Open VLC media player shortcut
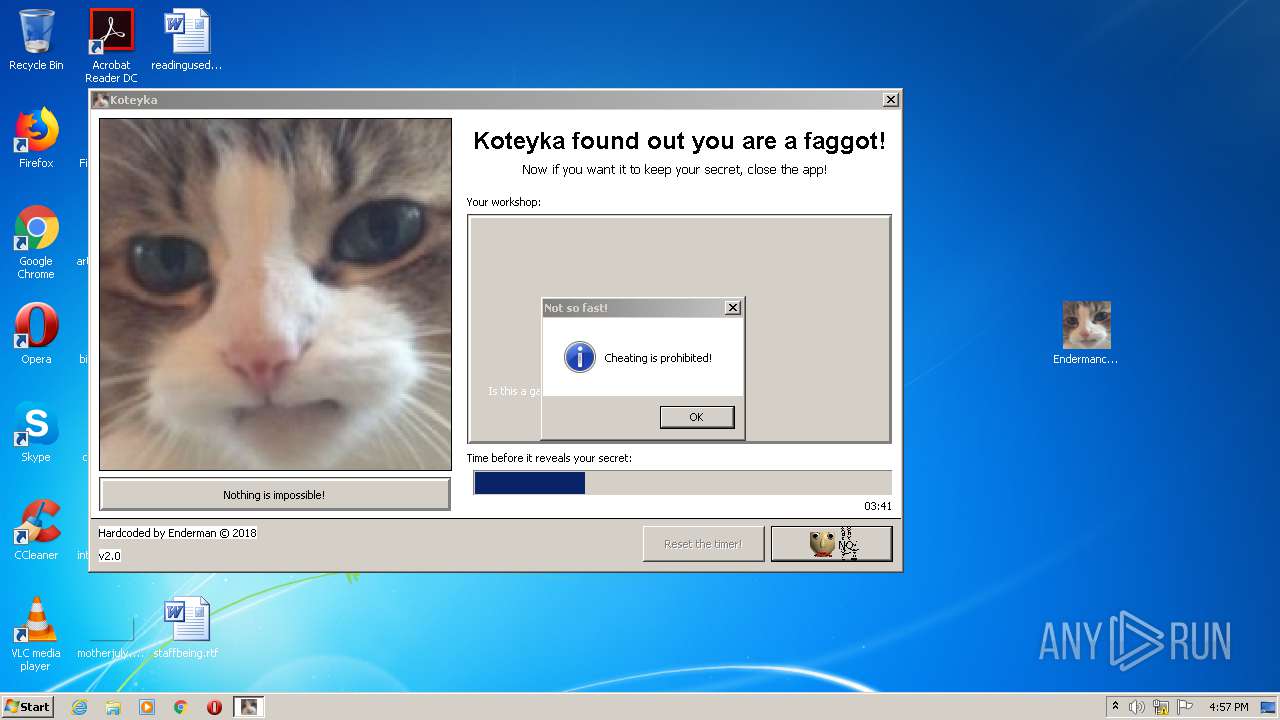Viewport: 1280px width, 720px height. pos(36,634)
